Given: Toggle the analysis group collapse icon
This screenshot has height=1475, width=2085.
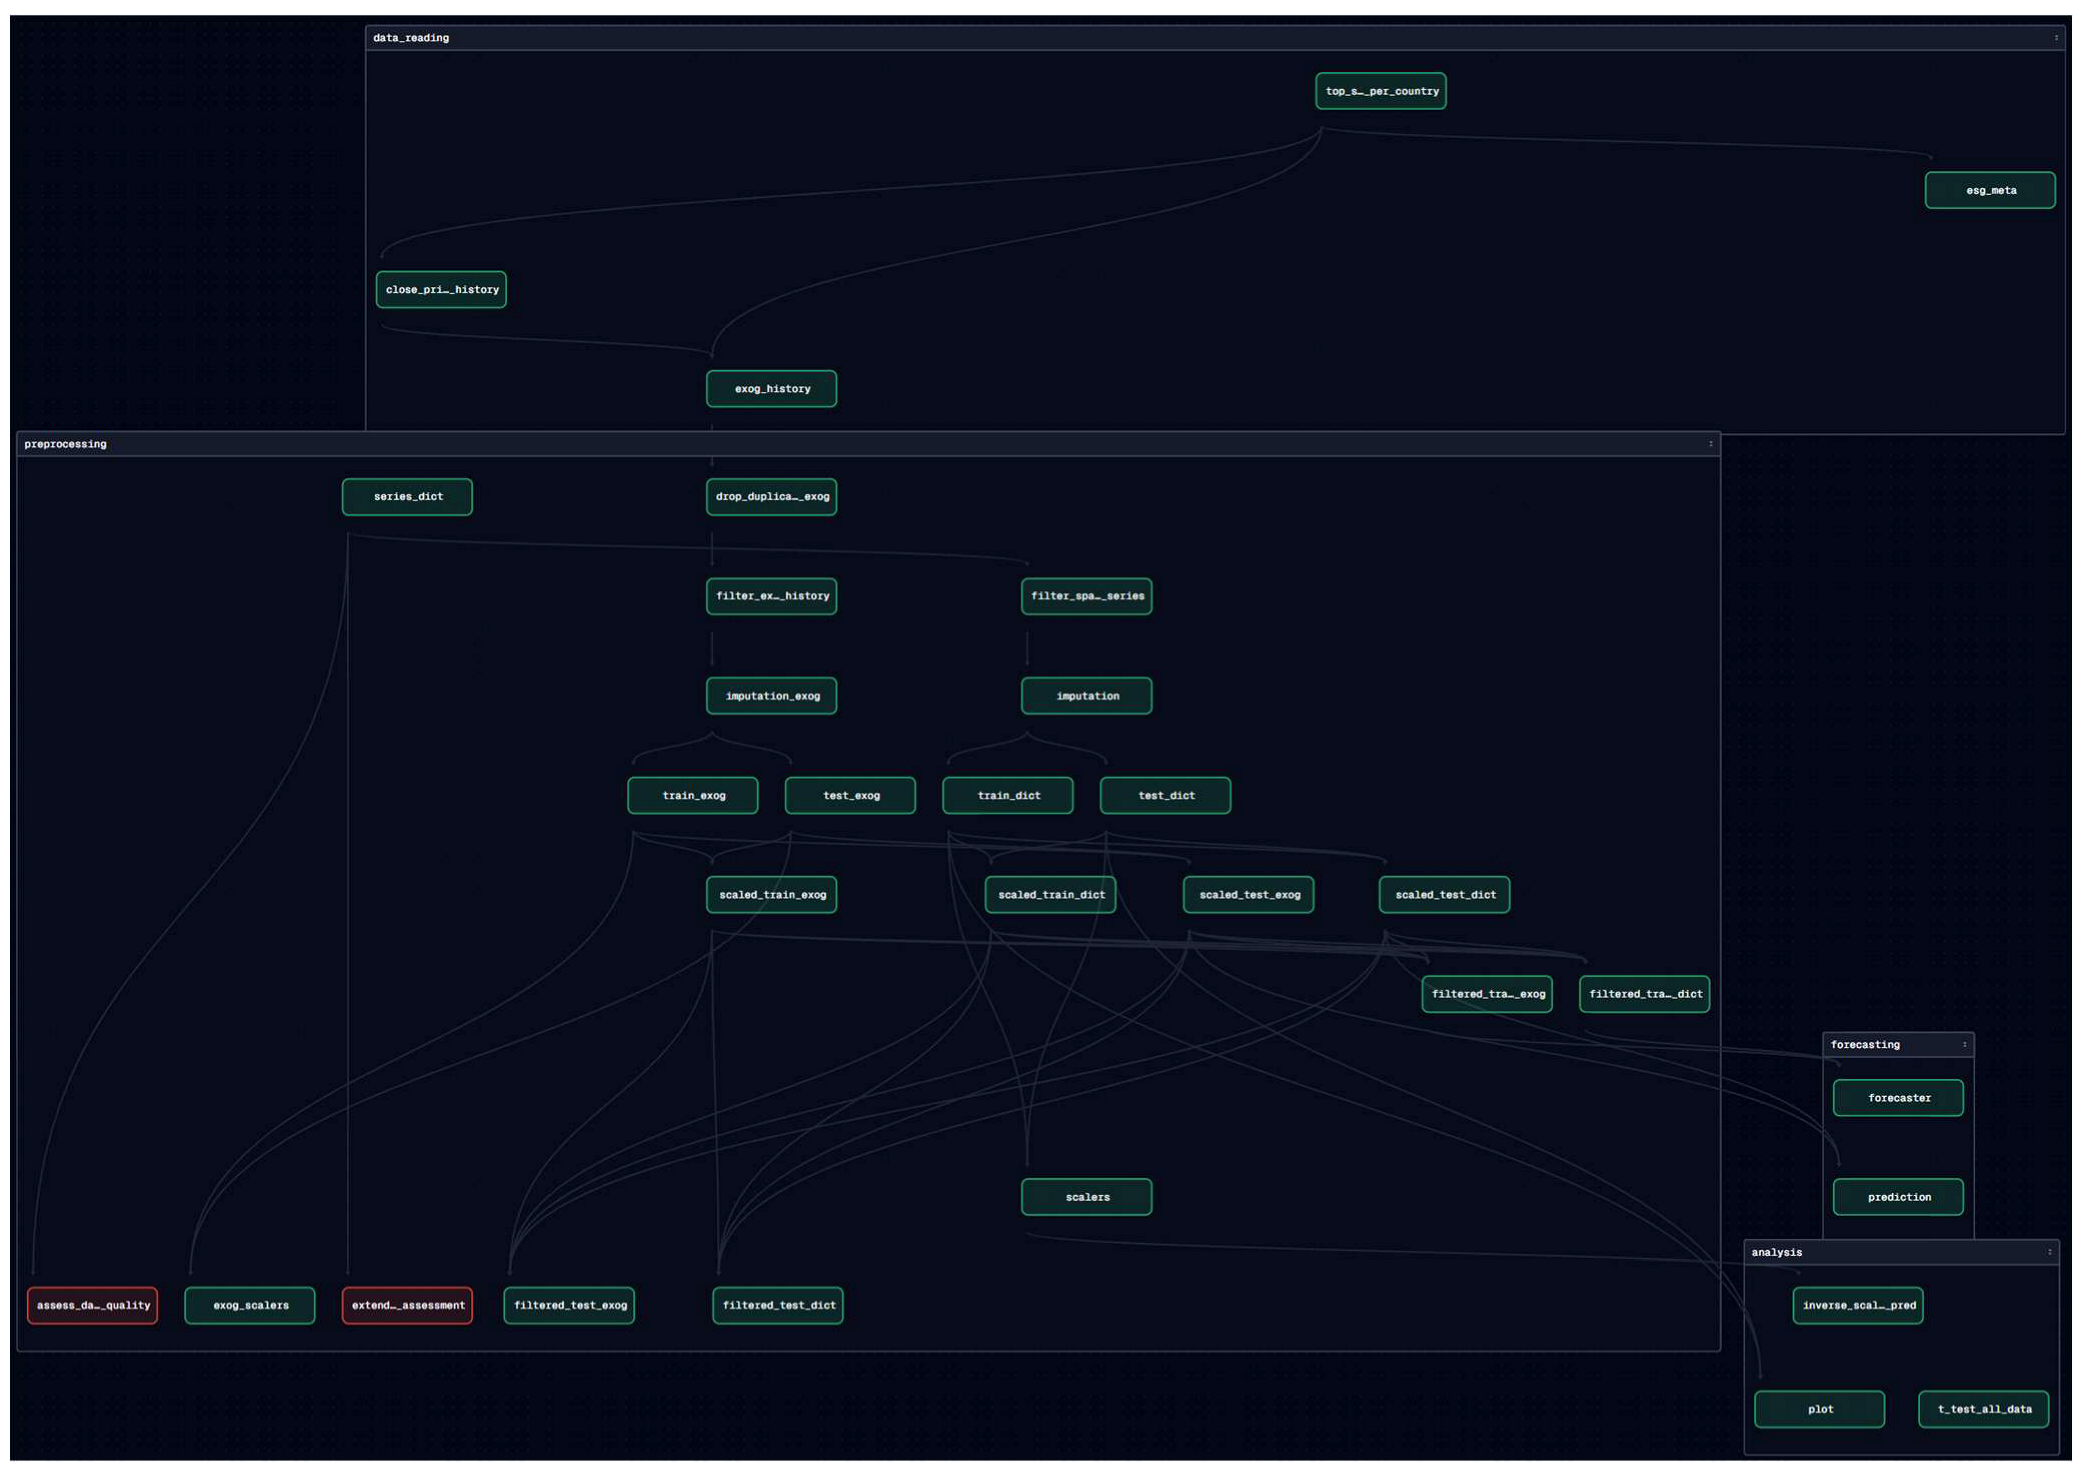Looking at the screenshot, I should click(x=2049, y=1252).
